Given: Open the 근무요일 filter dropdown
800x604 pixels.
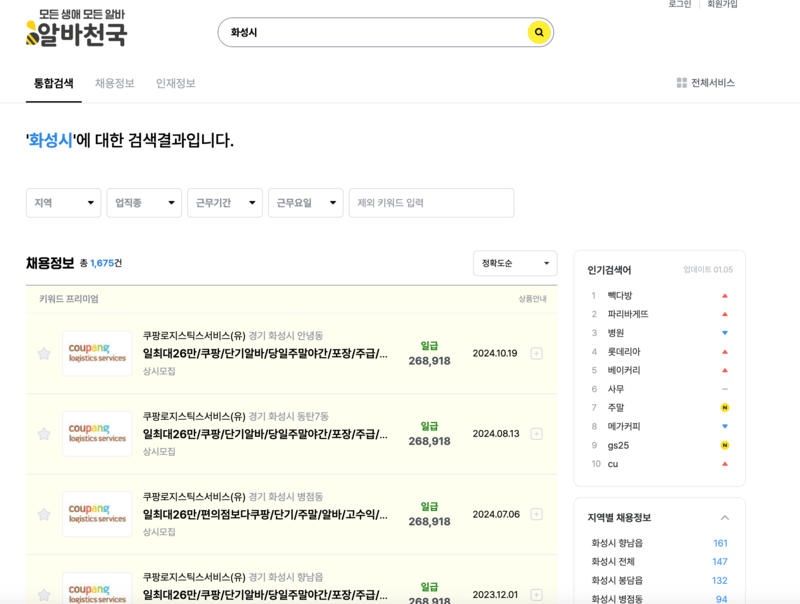Looking at the screenshot, I should [x=305, y=202].
